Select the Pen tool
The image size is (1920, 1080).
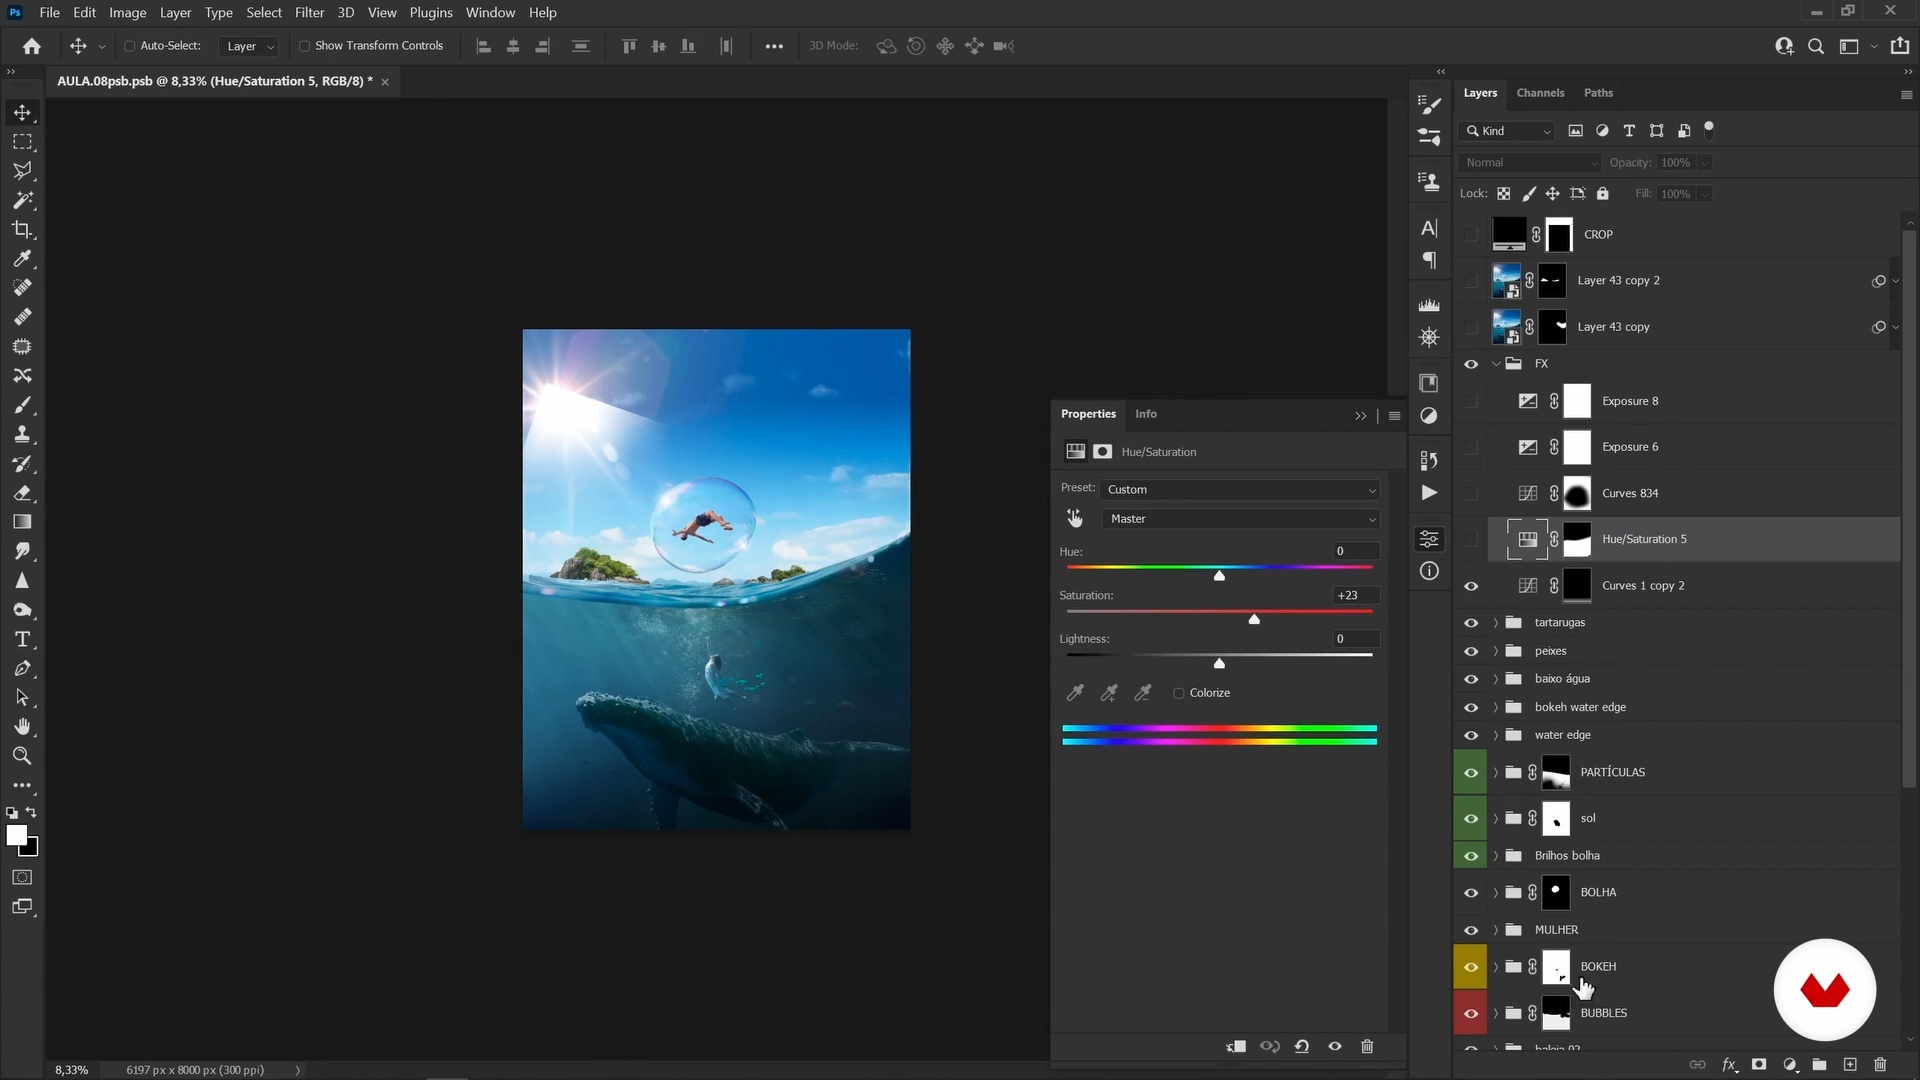22,668
